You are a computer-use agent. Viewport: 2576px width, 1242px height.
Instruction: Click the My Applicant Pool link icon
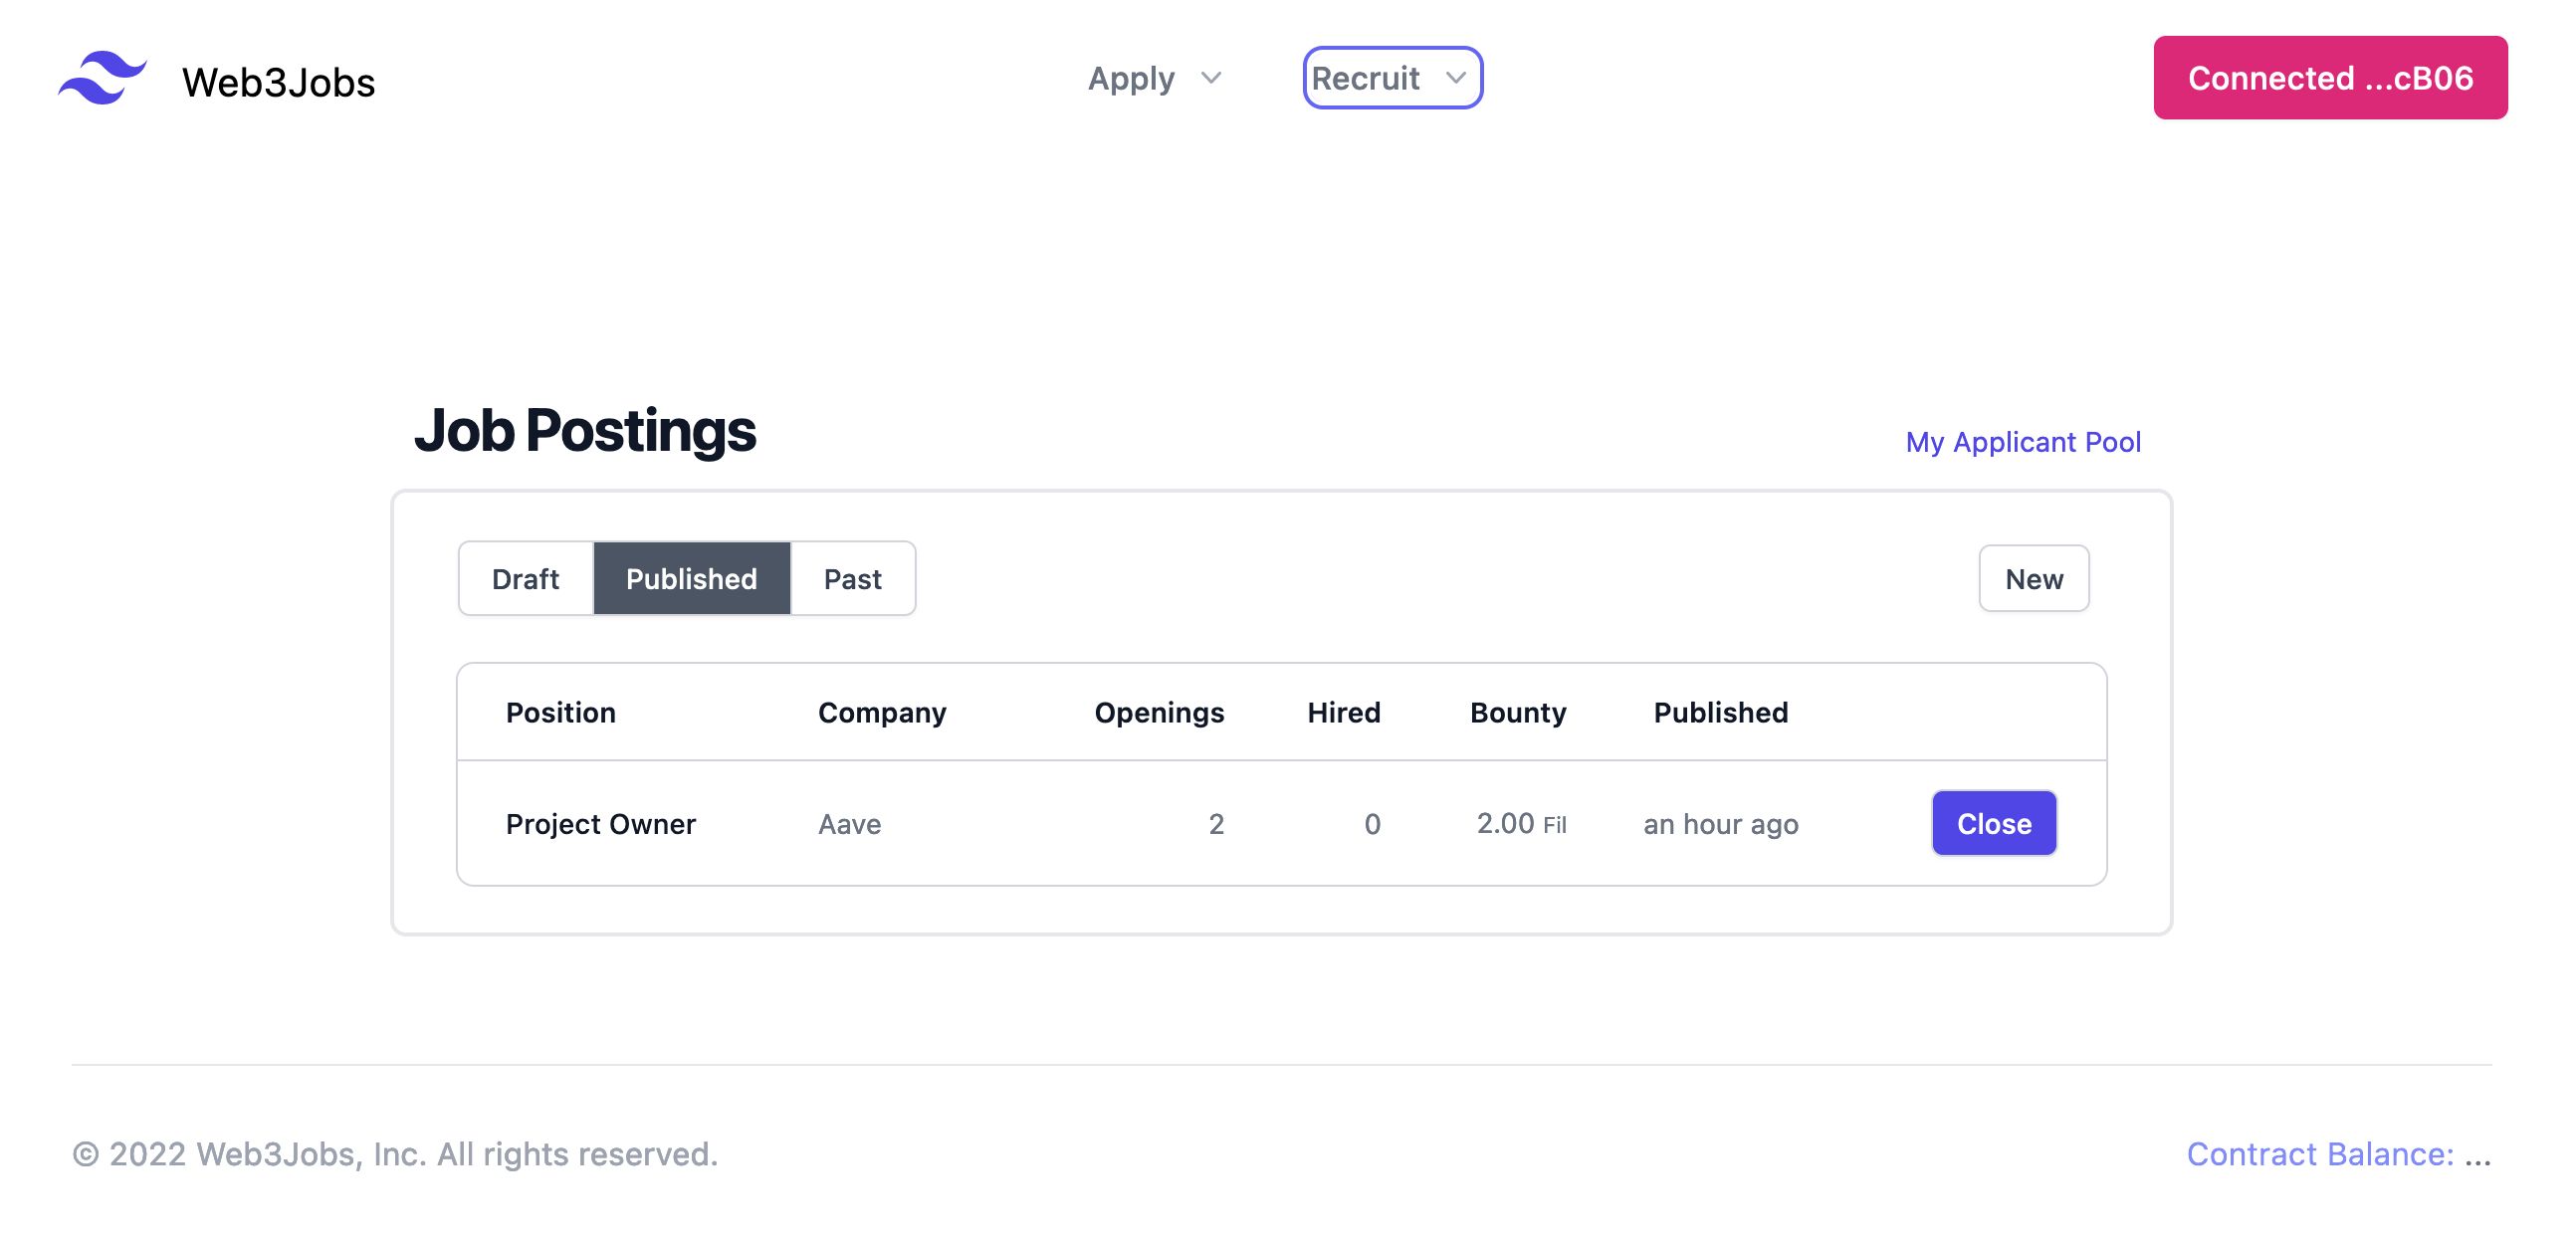pyautogui.click(x=2024, y=439)
